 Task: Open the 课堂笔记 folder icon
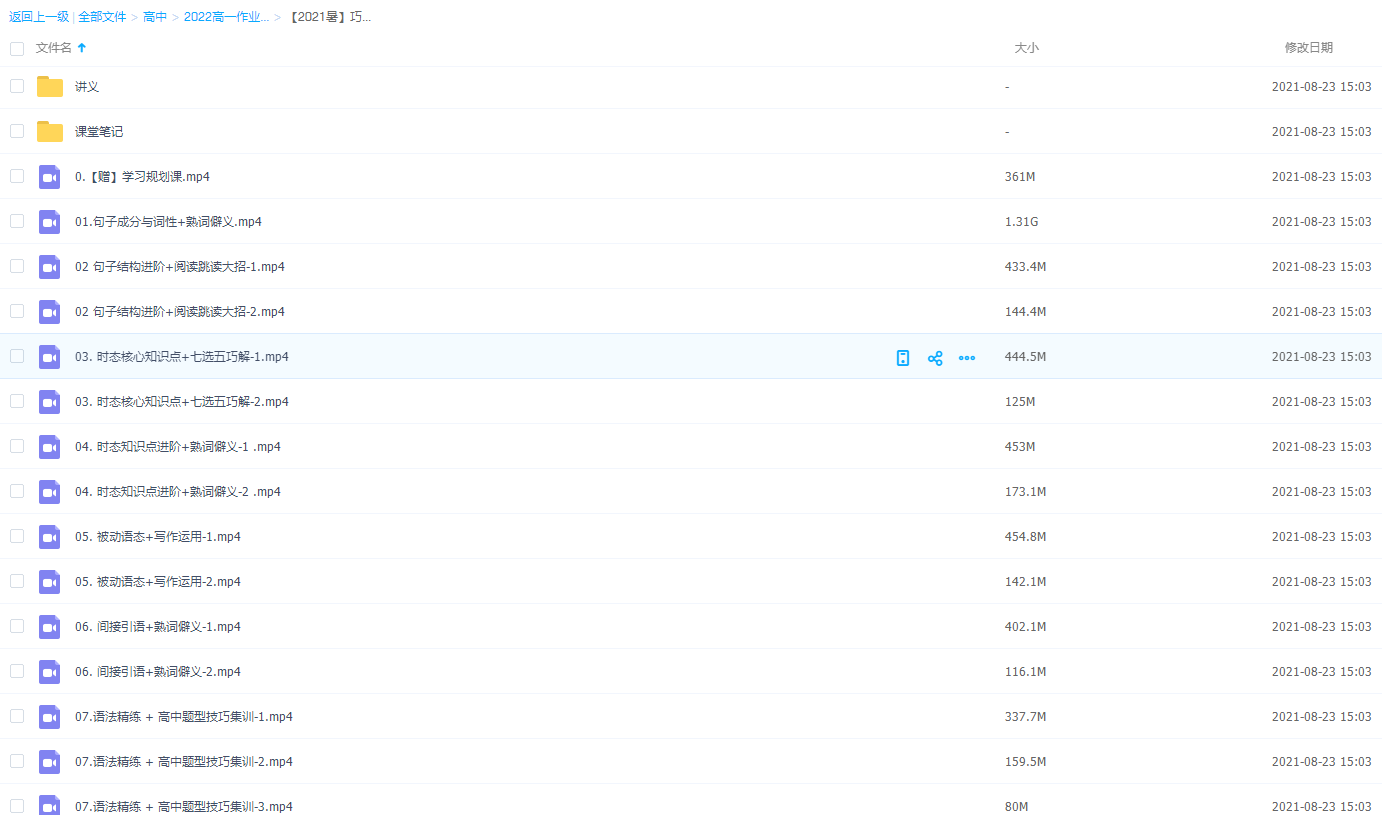click(50, 132)
